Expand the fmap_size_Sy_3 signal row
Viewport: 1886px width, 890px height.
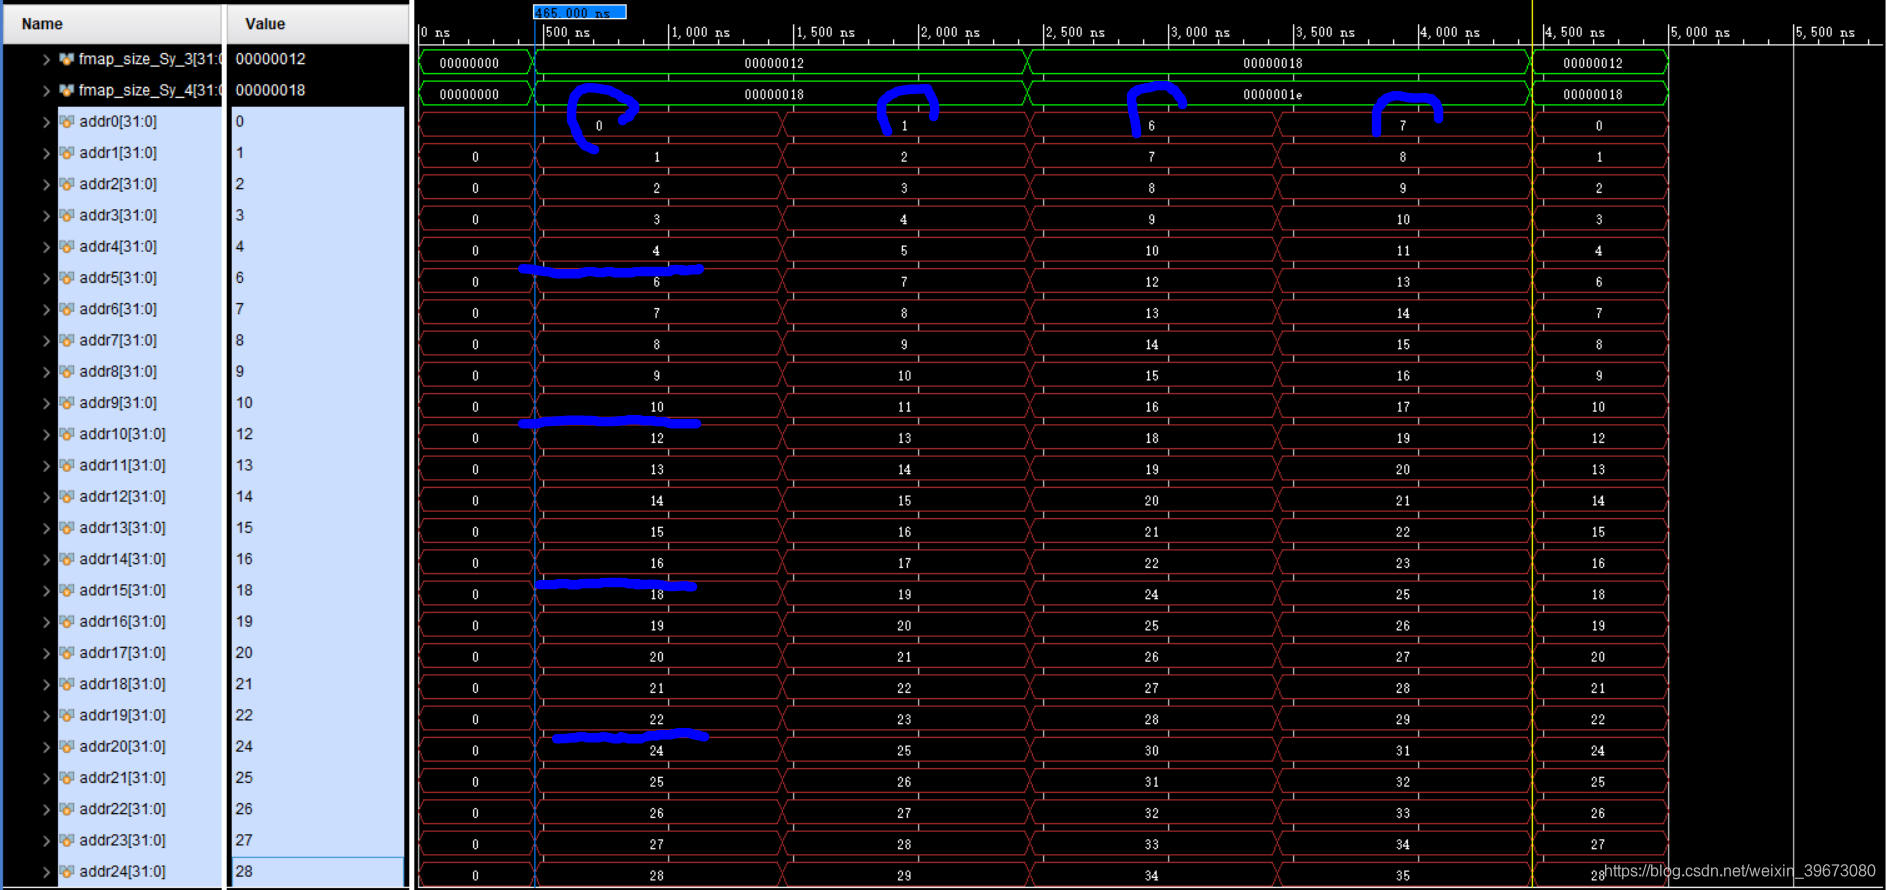46,60
